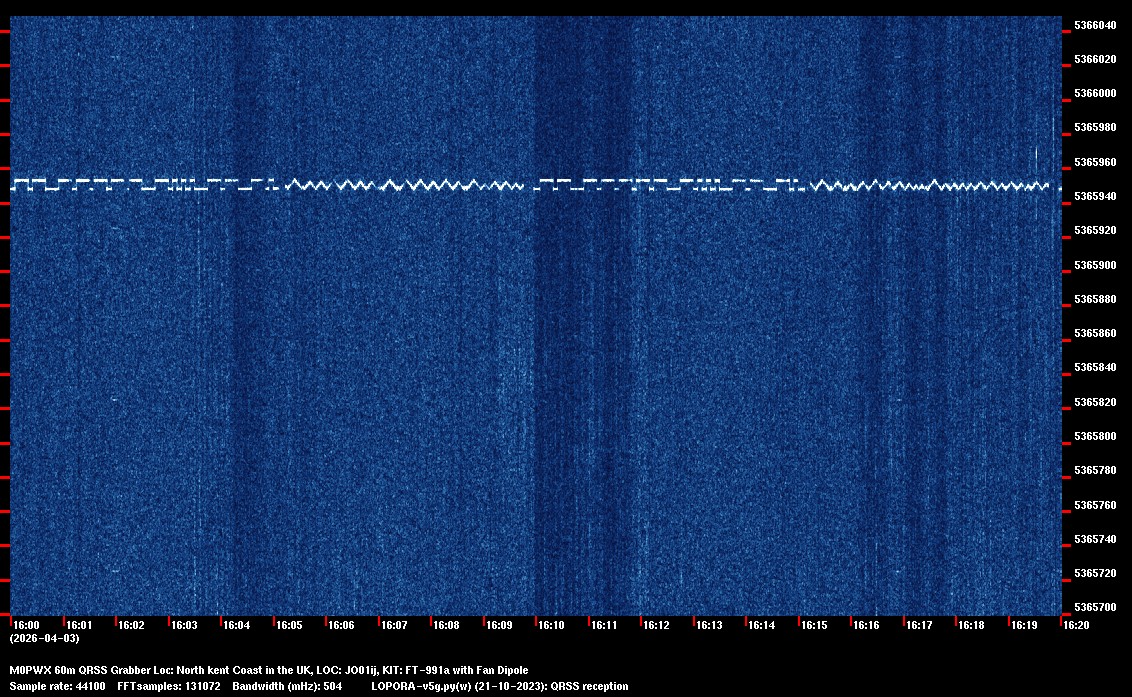Select the 5366000 frequency scale label
The height and width of the screenshot is (697, 1132).
[1095, 93]
